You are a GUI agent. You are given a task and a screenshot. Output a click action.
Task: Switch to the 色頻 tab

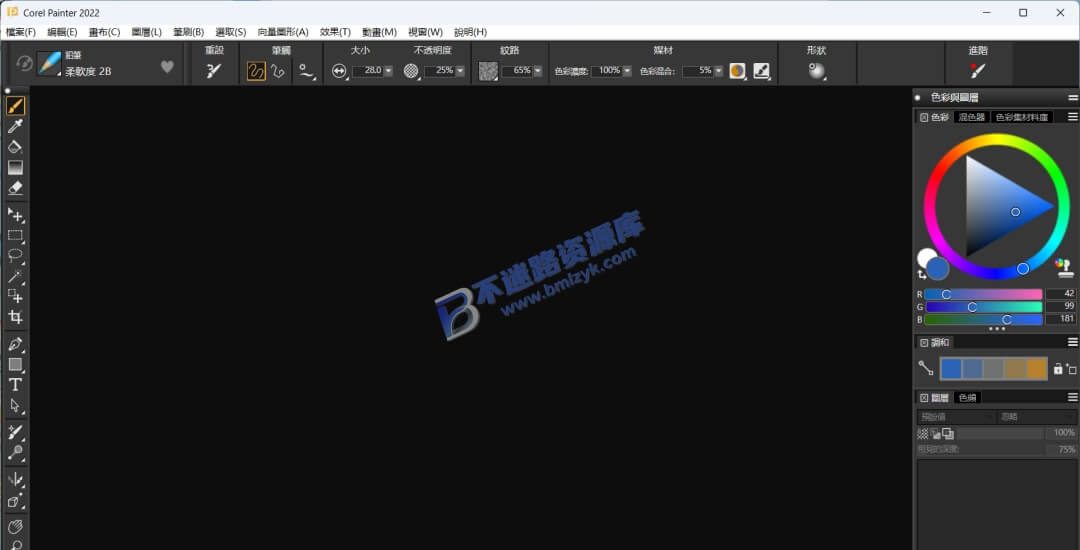967,397
